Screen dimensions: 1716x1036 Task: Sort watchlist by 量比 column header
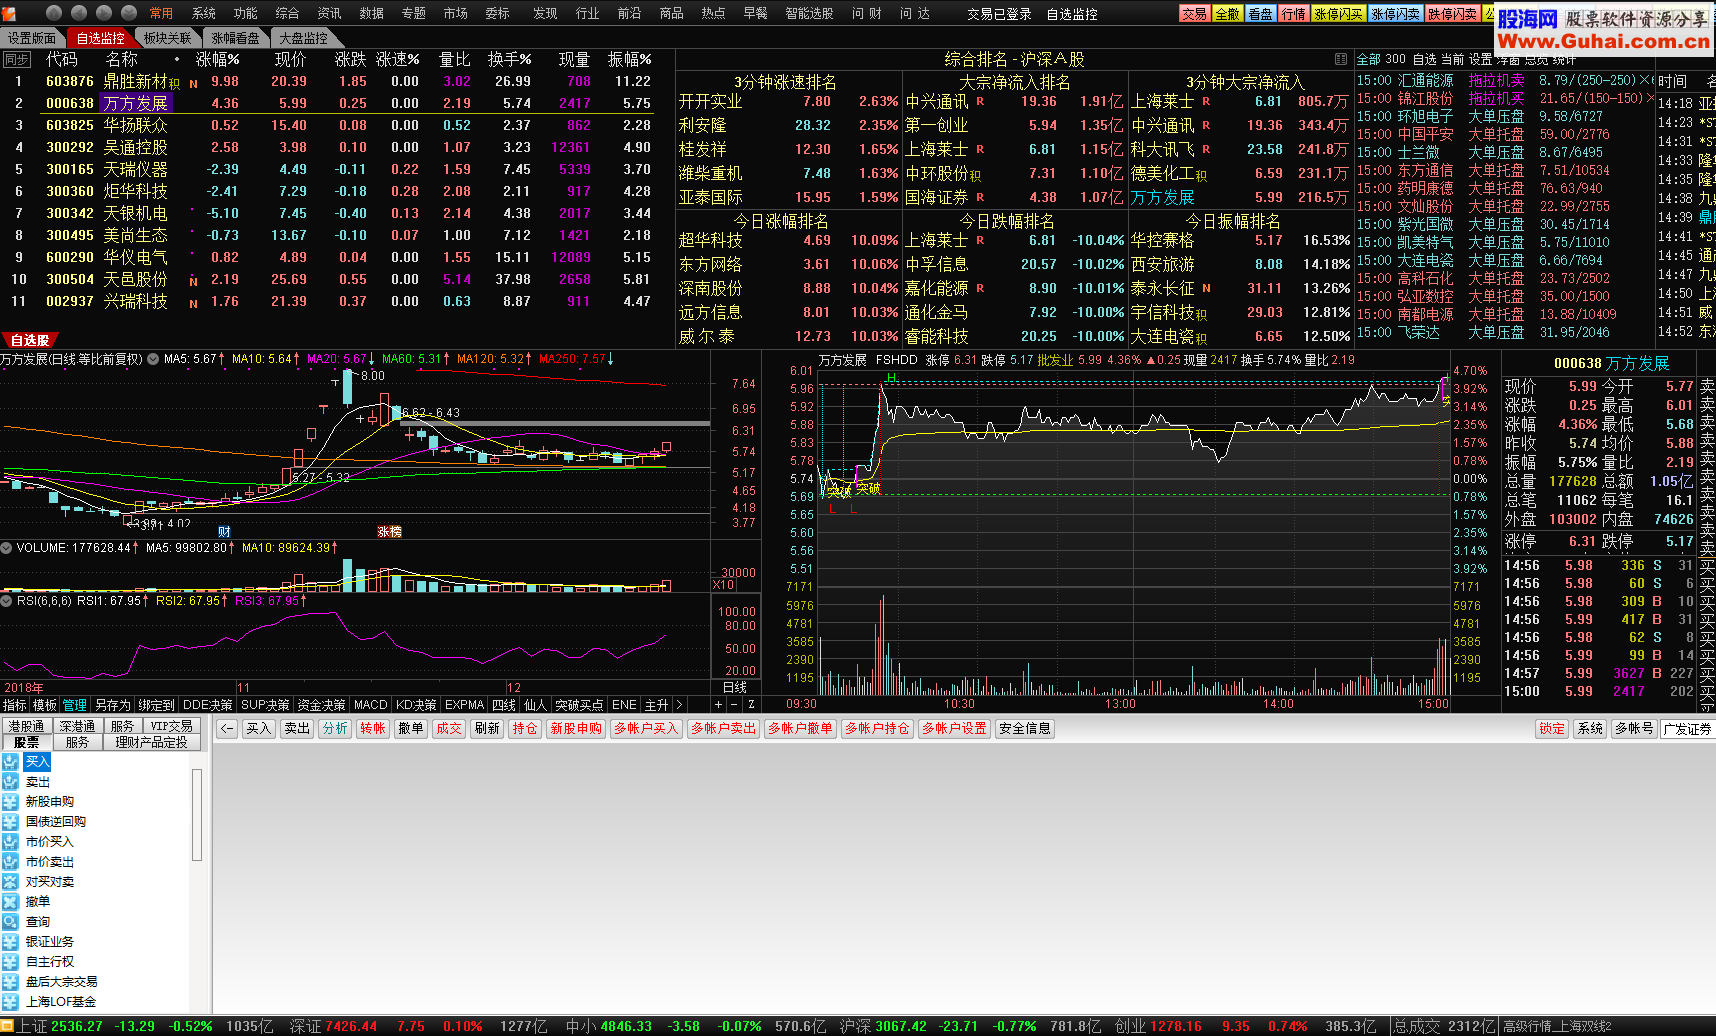point(455,60)
